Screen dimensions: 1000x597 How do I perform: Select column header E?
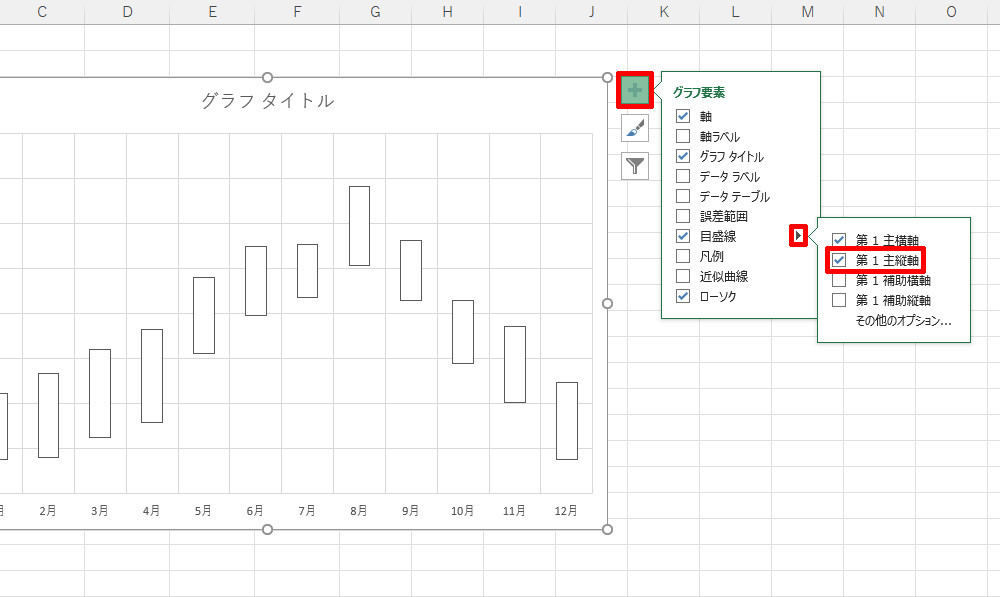click(x=212, y=11)
